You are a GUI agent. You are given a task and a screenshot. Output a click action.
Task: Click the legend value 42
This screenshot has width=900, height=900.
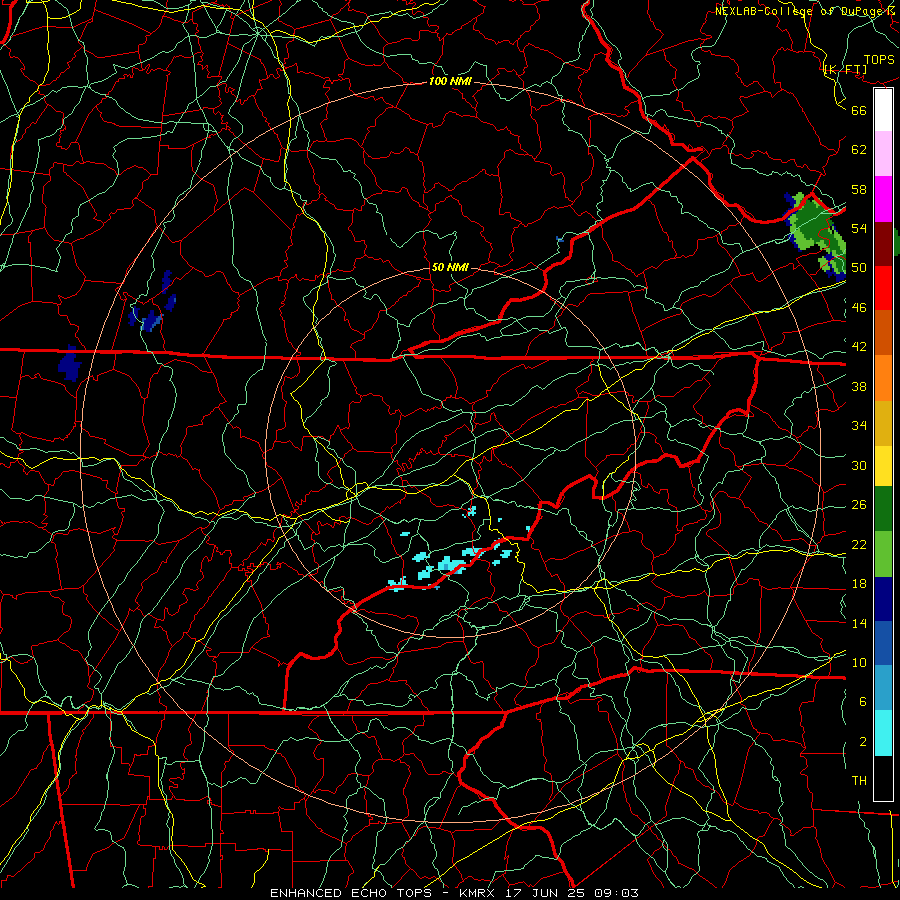859,347
